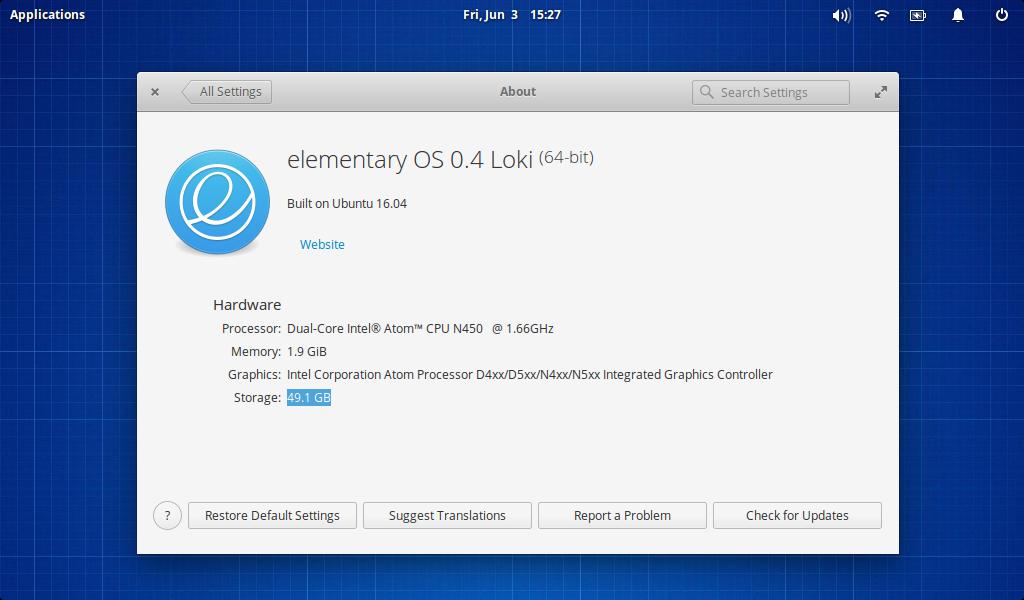Open the notifications bell indicator

pos(957,15)
